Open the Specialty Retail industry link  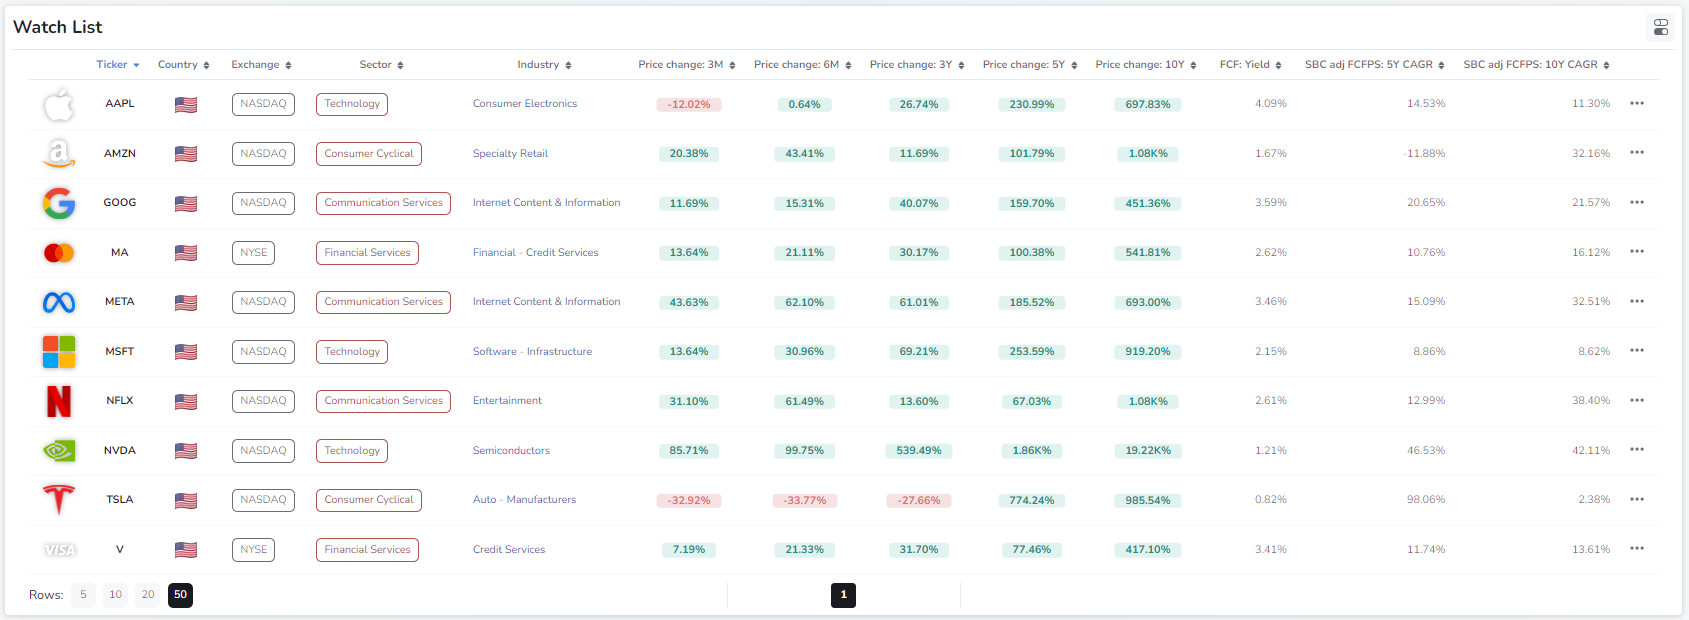tap(510, 154)
